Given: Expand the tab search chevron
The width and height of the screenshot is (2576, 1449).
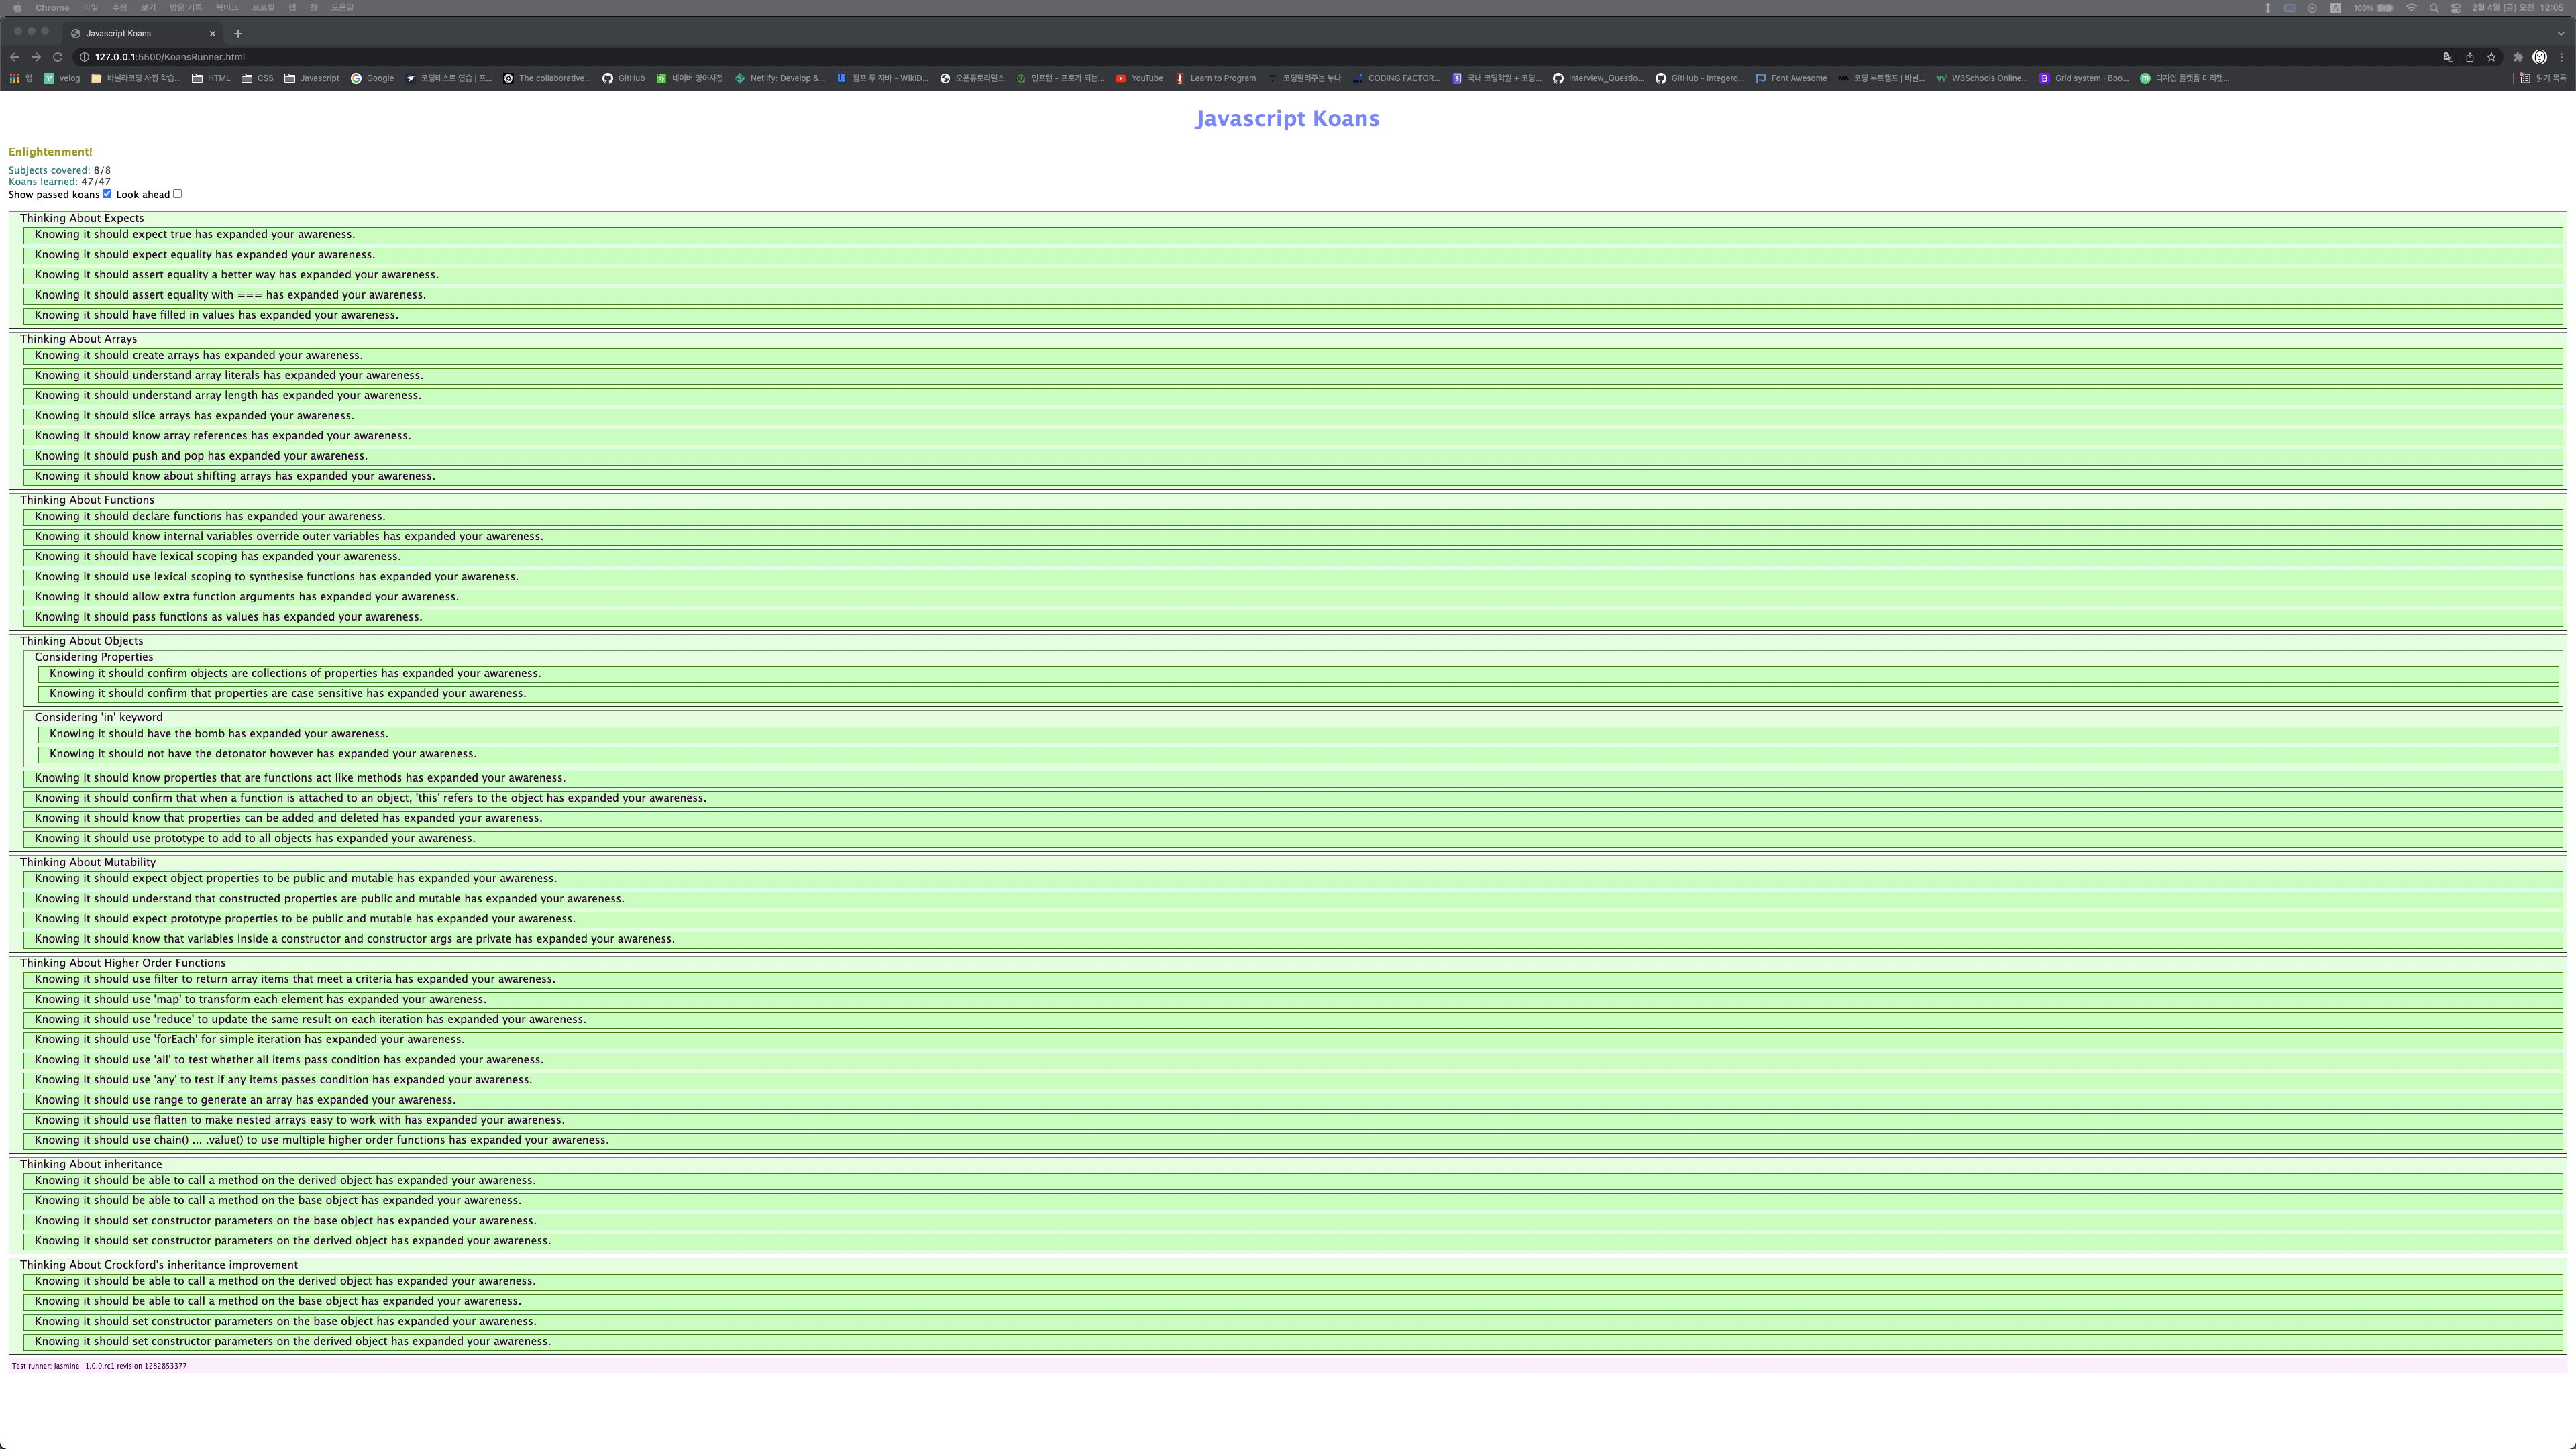Looking at the screenshot, I should click(x=2560, y=33).
